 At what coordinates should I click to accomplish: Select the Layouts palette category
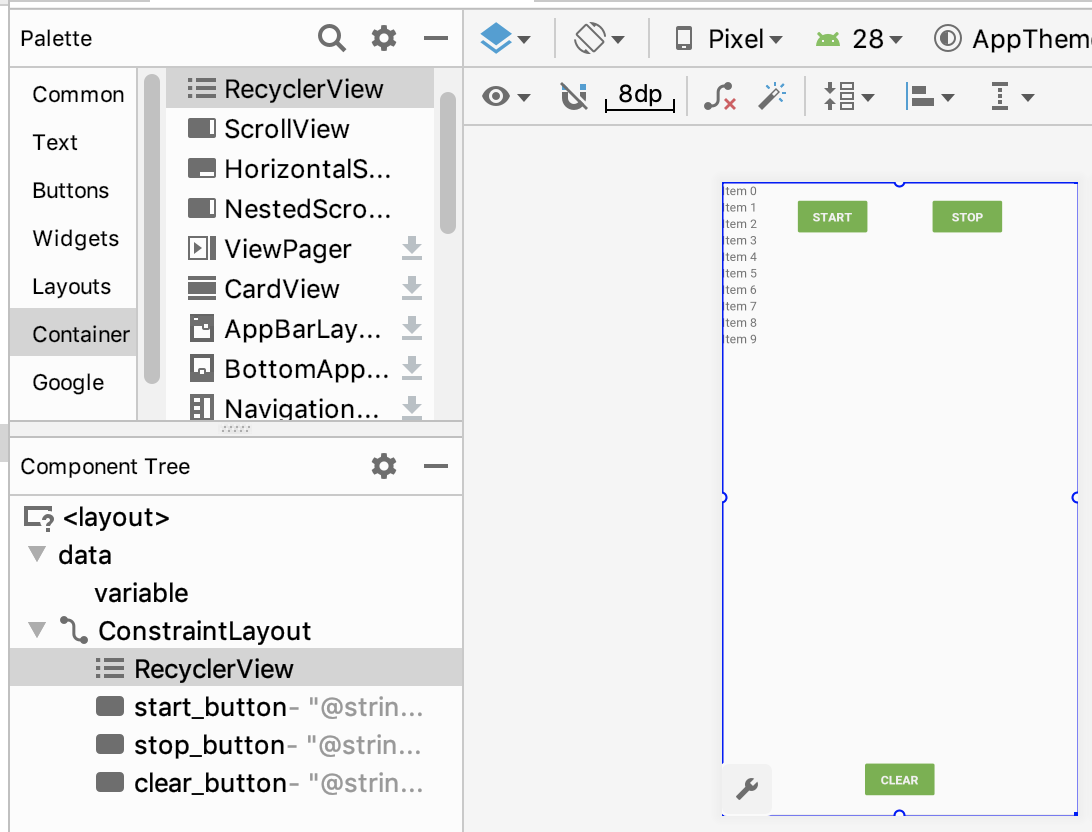click(71, 287)
